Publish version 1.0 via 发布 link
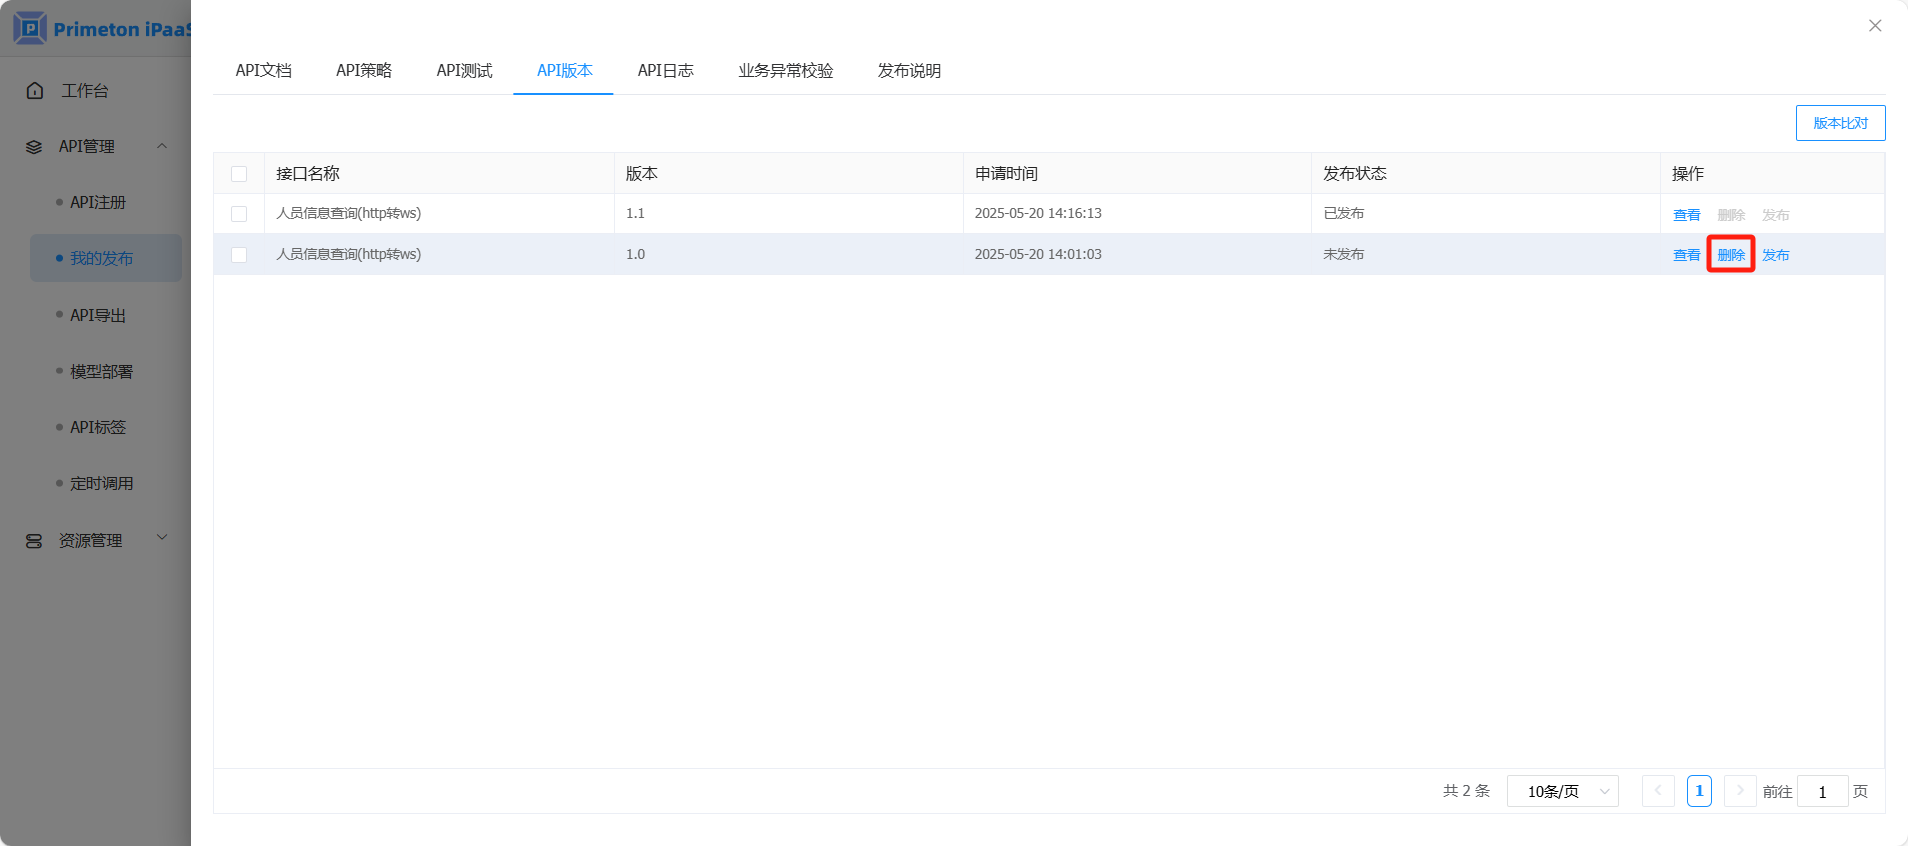The width and height of the screenshot is (1908, 846). (x=1776, y=255)
